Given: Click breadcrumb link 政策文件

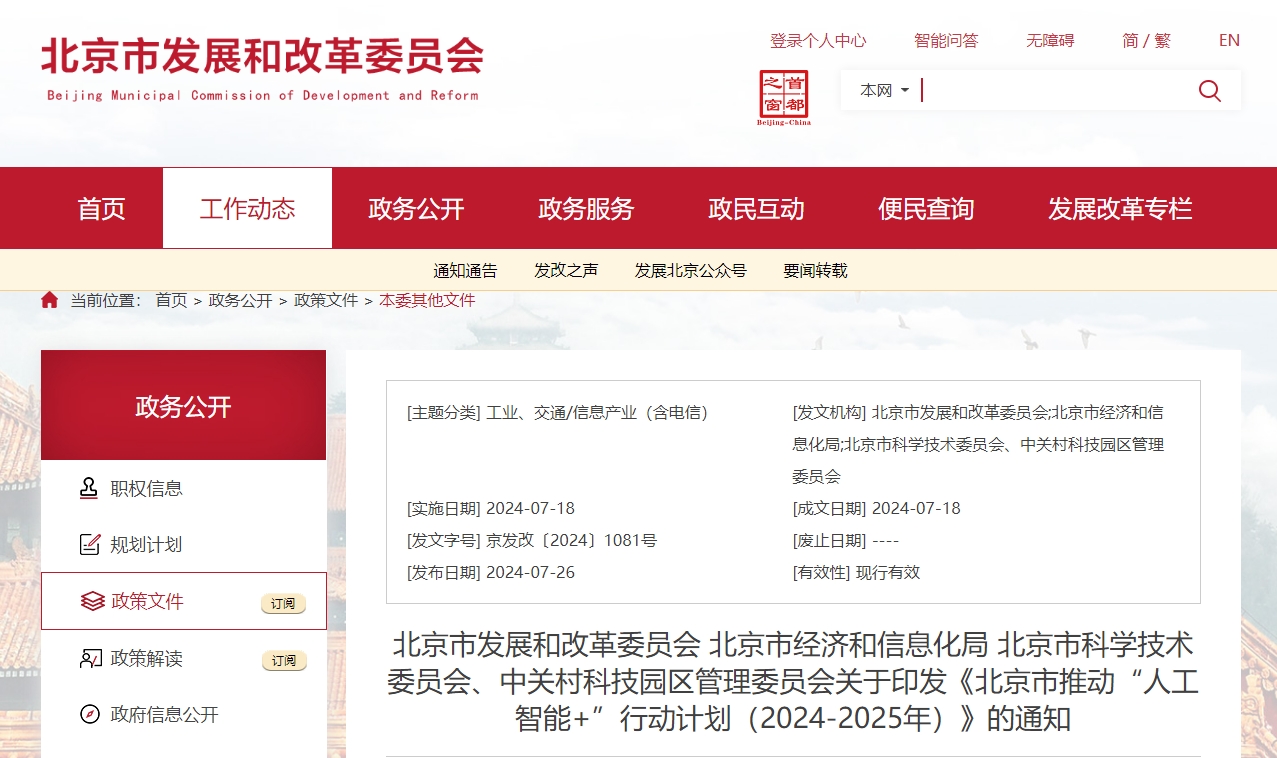Looking at the screenshot, I should tap(326, 300).
